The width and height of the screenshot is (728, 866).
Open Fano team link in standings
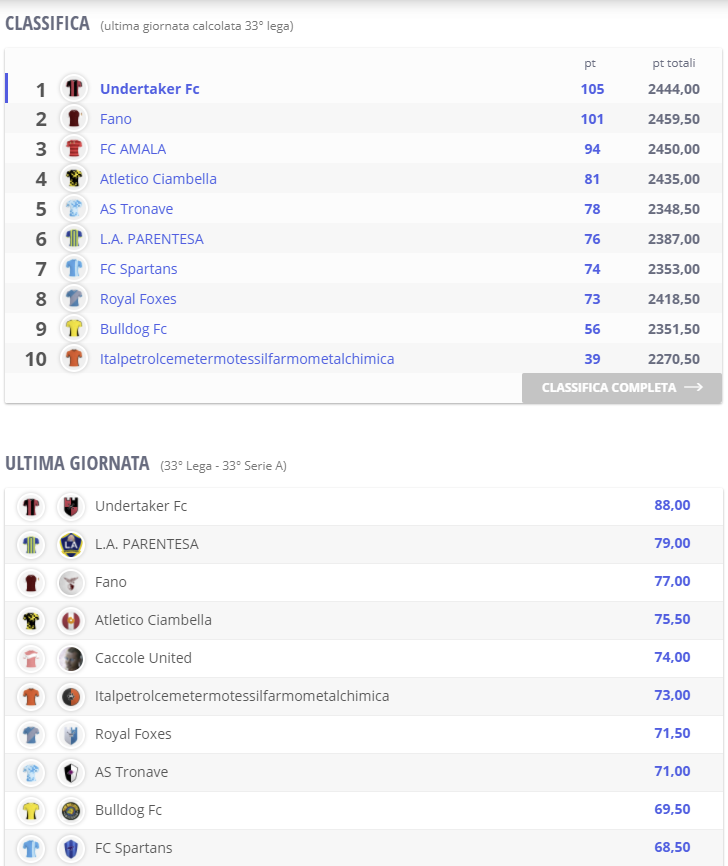[116, 119]
